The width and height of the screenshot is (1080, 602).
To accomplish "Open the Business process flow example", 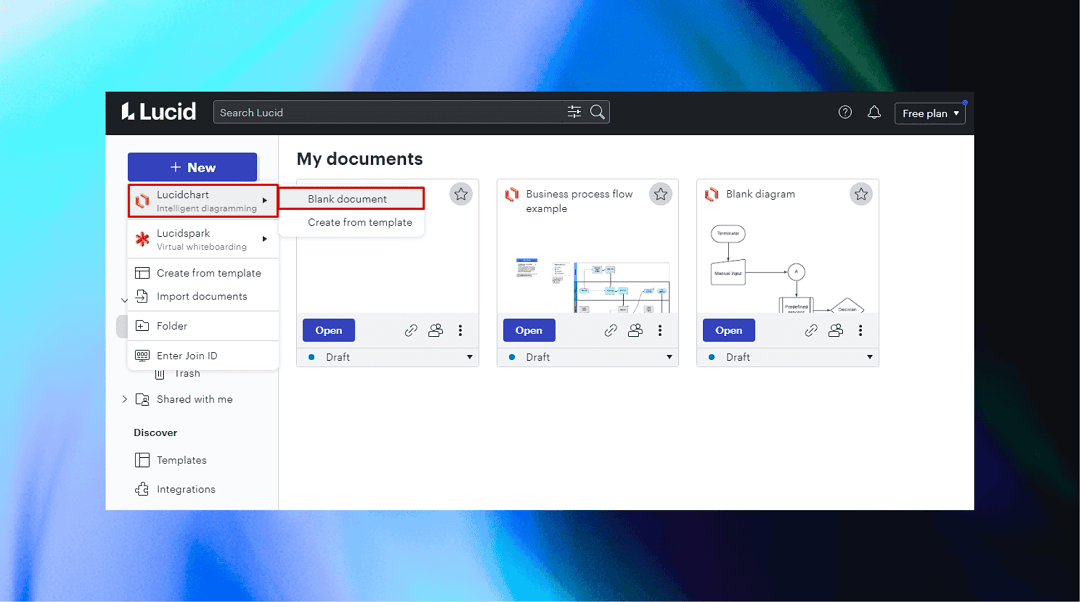I will [529, 331].
